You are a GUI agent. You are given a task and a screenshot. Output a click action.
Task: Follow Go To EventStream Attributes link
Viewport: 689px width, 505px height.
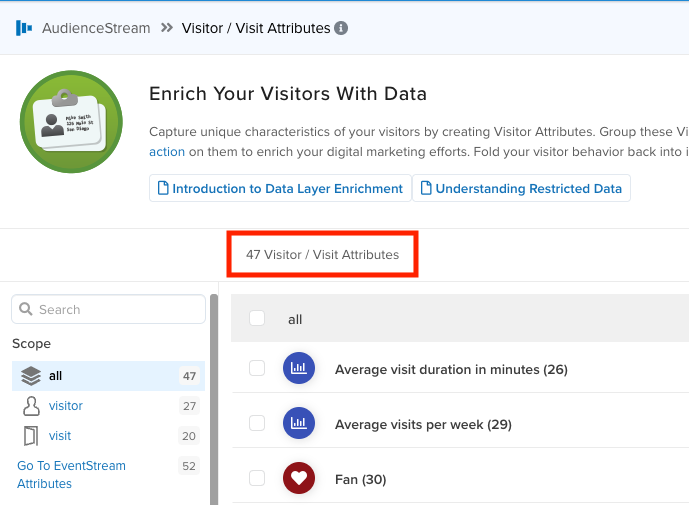71,474
